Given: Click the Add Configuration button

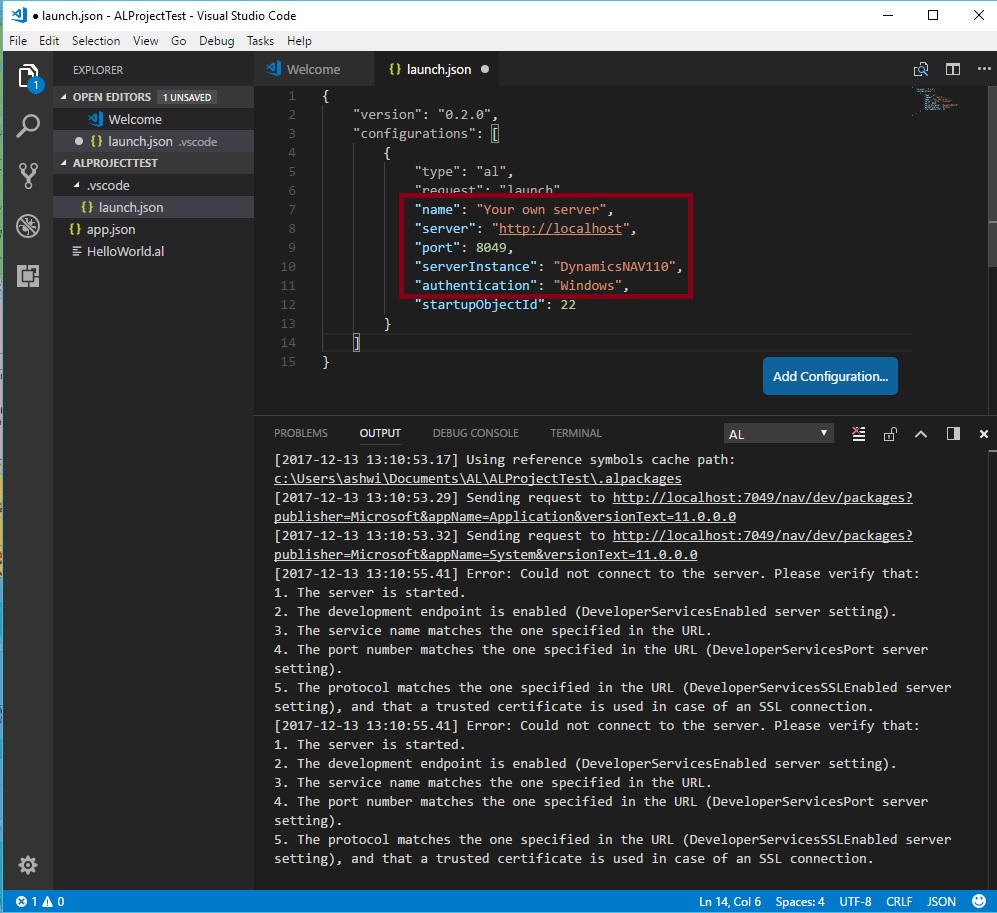Looking at the screenshot, I should pyautogui.click(x=830, y=376).
